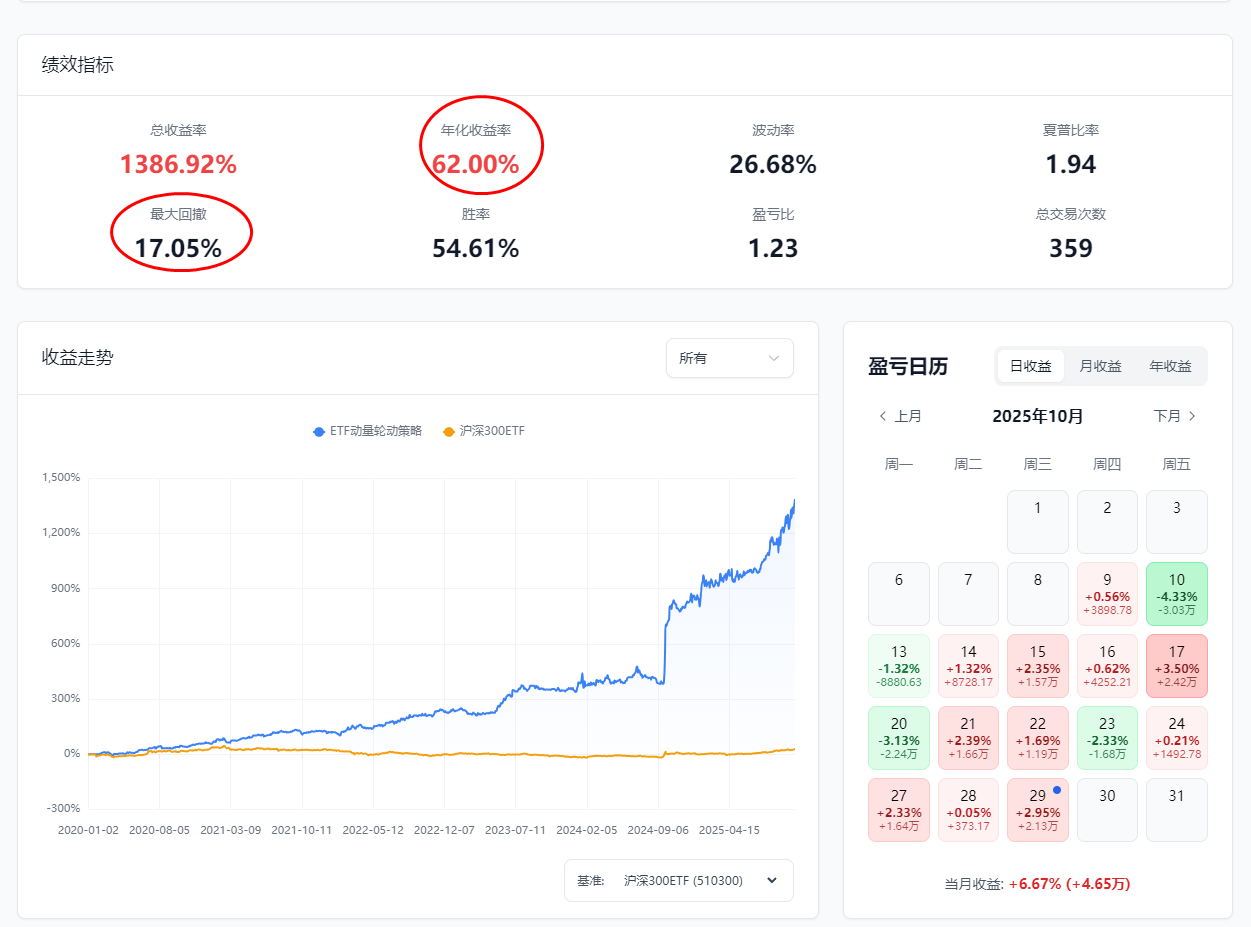Click the 2025年10月 month title
The width and height of the screenshot is (1251, 927).
click(1037, 416)
